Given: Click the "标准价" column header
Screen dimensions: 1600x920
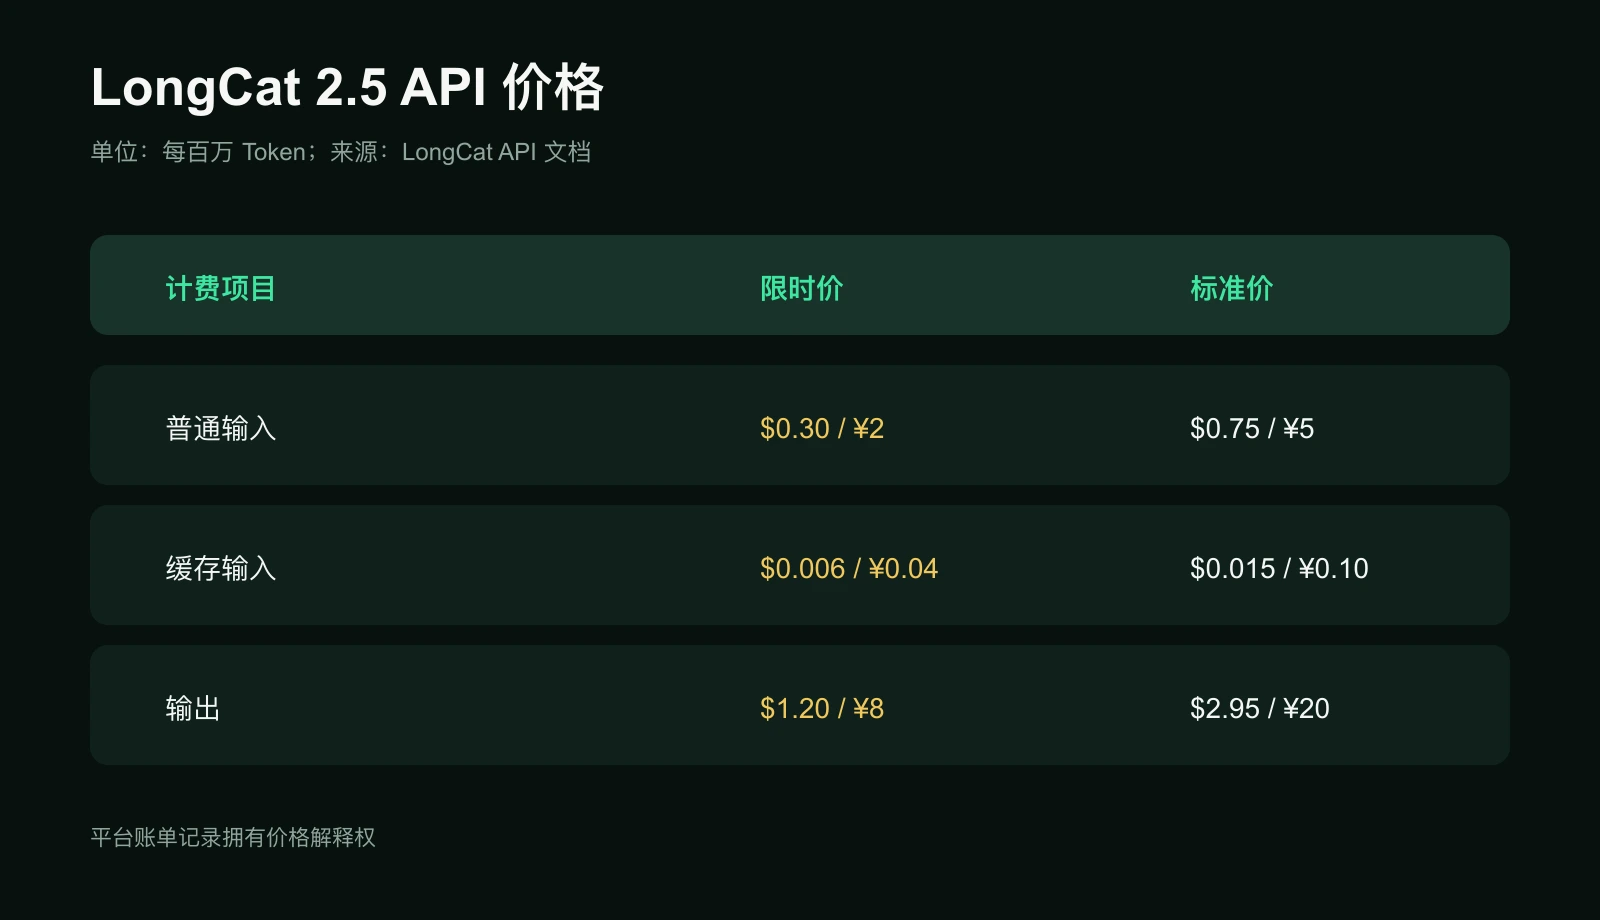Looking at the screenshot, I should 1231,288.
